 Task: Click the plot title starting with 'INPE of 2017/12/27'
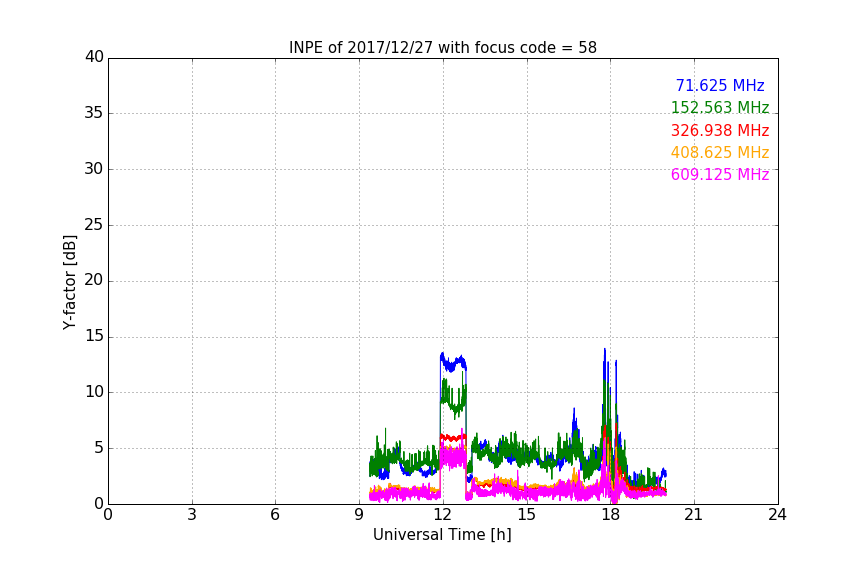click(x=442, y=48)
